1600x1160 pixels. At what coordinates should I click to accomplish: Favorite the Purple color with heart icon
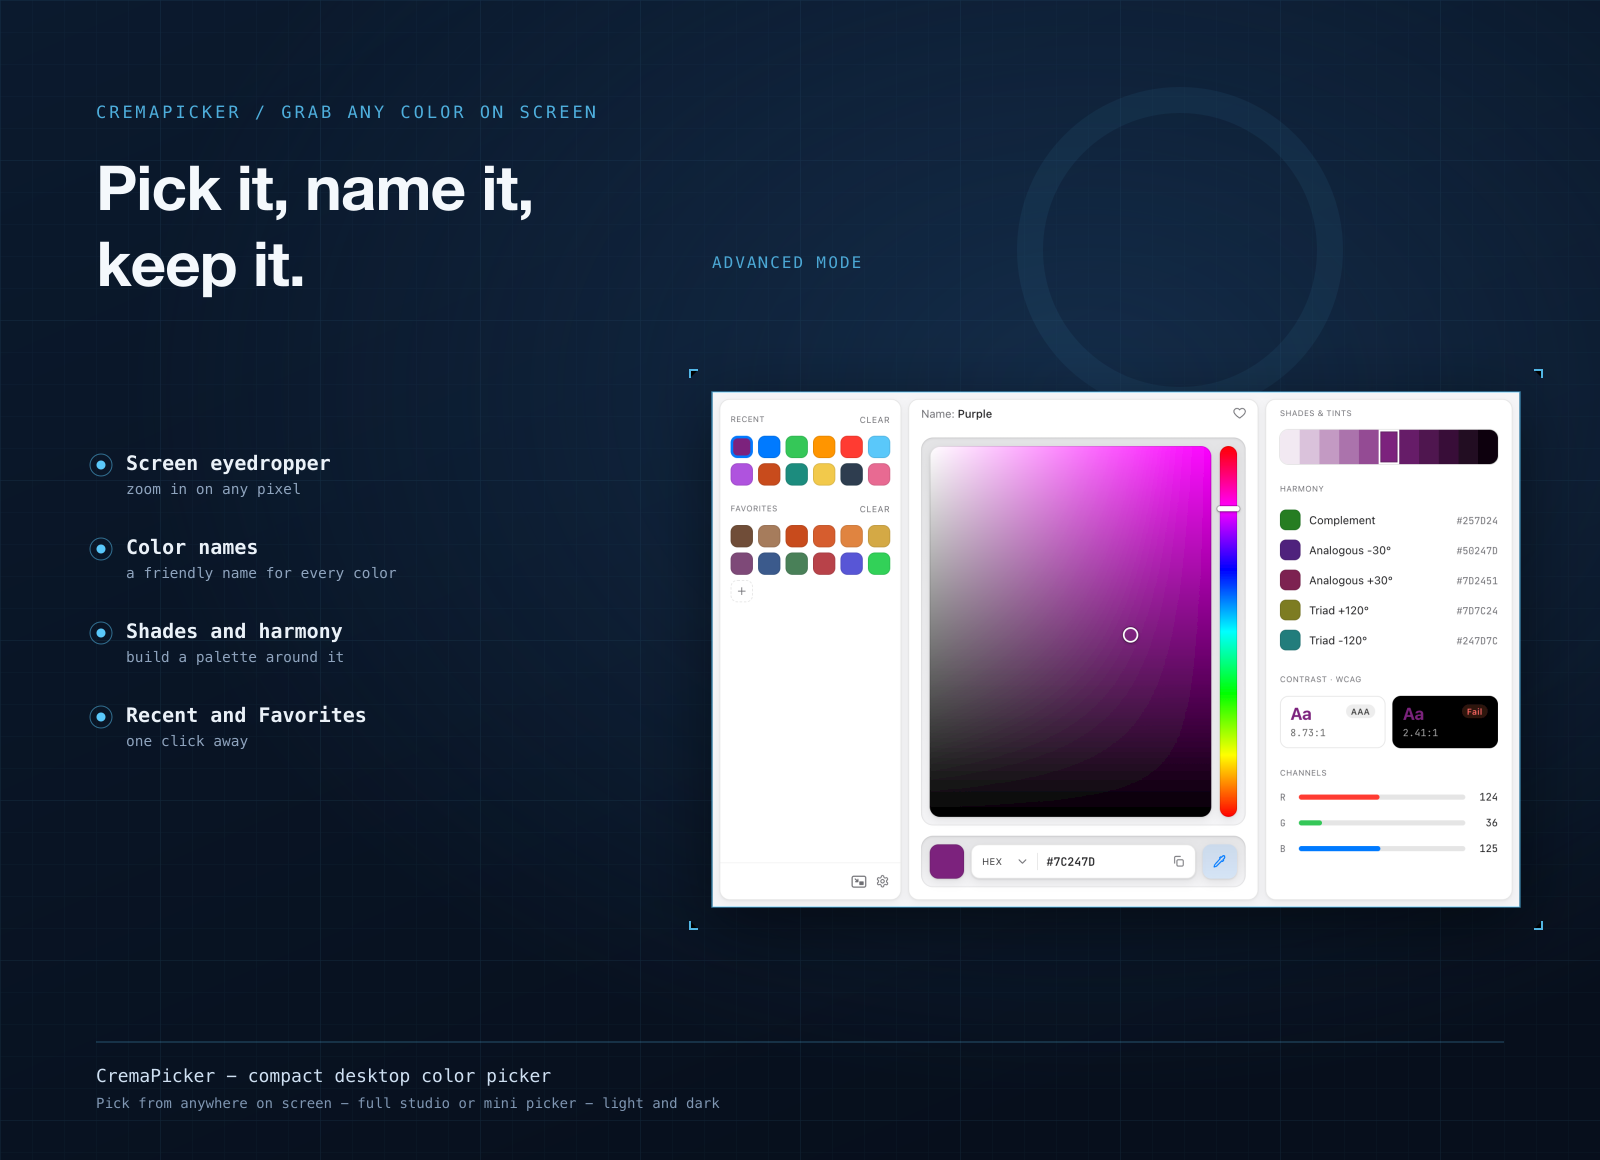1239,413
